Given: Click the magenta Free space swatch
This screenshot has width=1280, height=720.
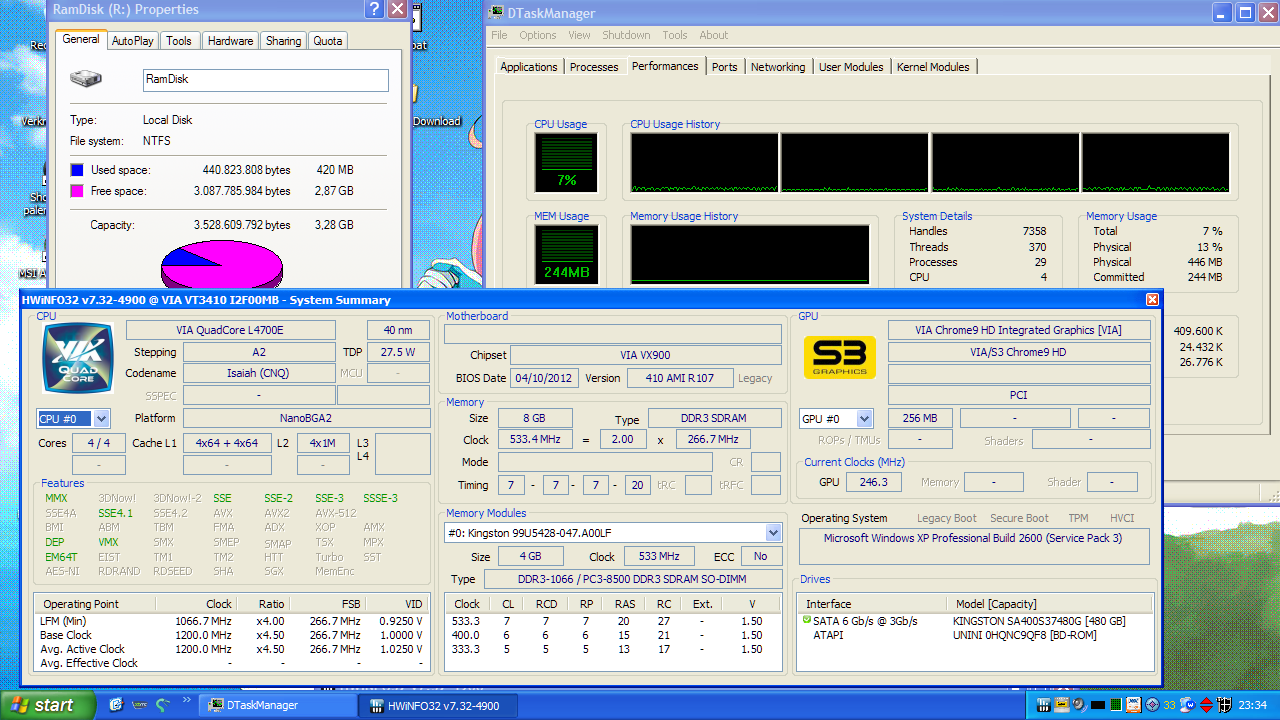Looking at the screenshot, I should click(x=77, y=191).
